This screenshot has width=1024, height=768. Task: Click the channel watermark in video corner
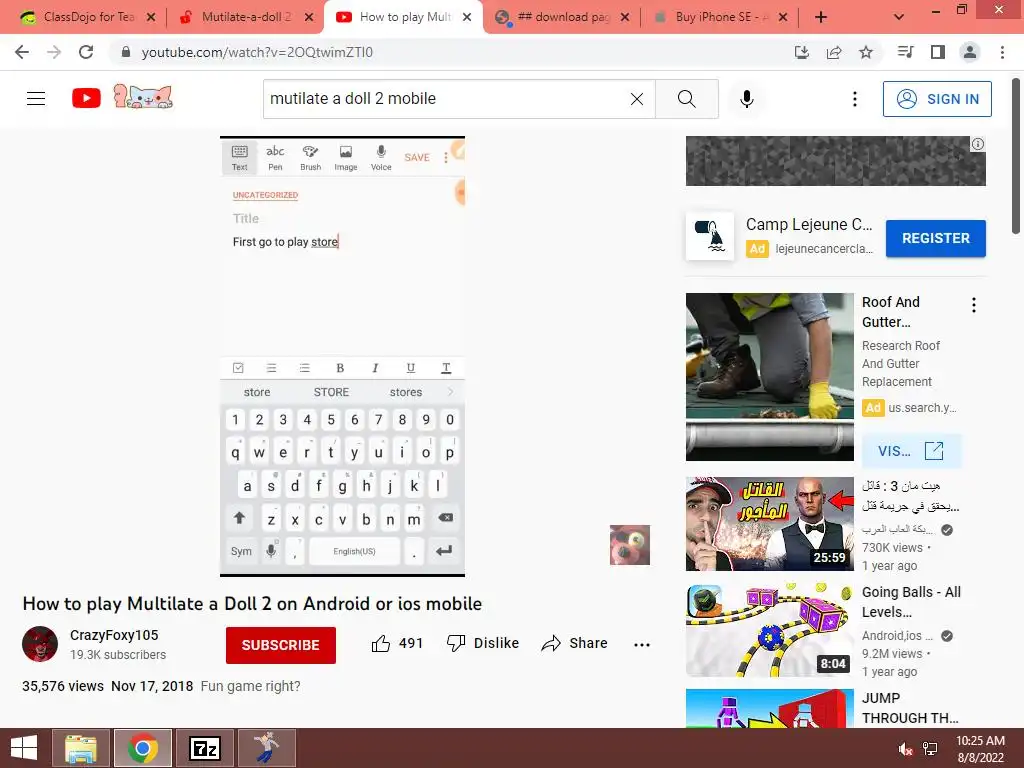pos(630,545)
